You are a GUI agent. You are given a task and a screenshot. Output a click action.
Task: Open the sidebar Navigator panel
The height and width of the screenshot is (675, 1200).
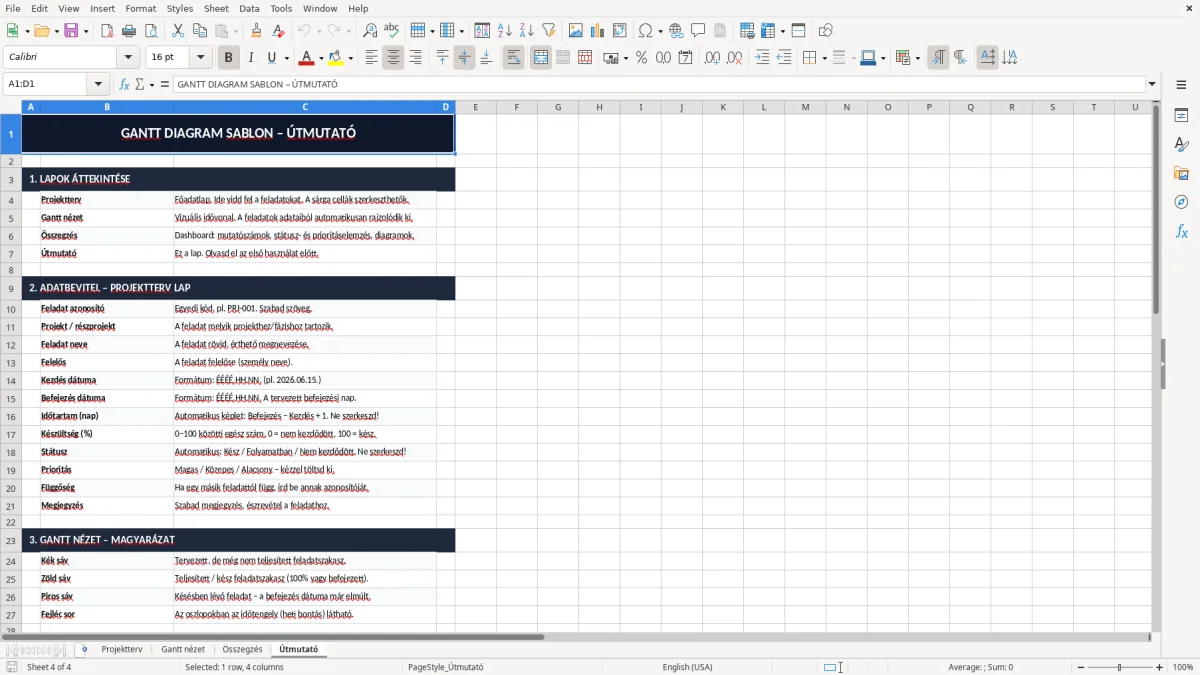(1181, 202)
